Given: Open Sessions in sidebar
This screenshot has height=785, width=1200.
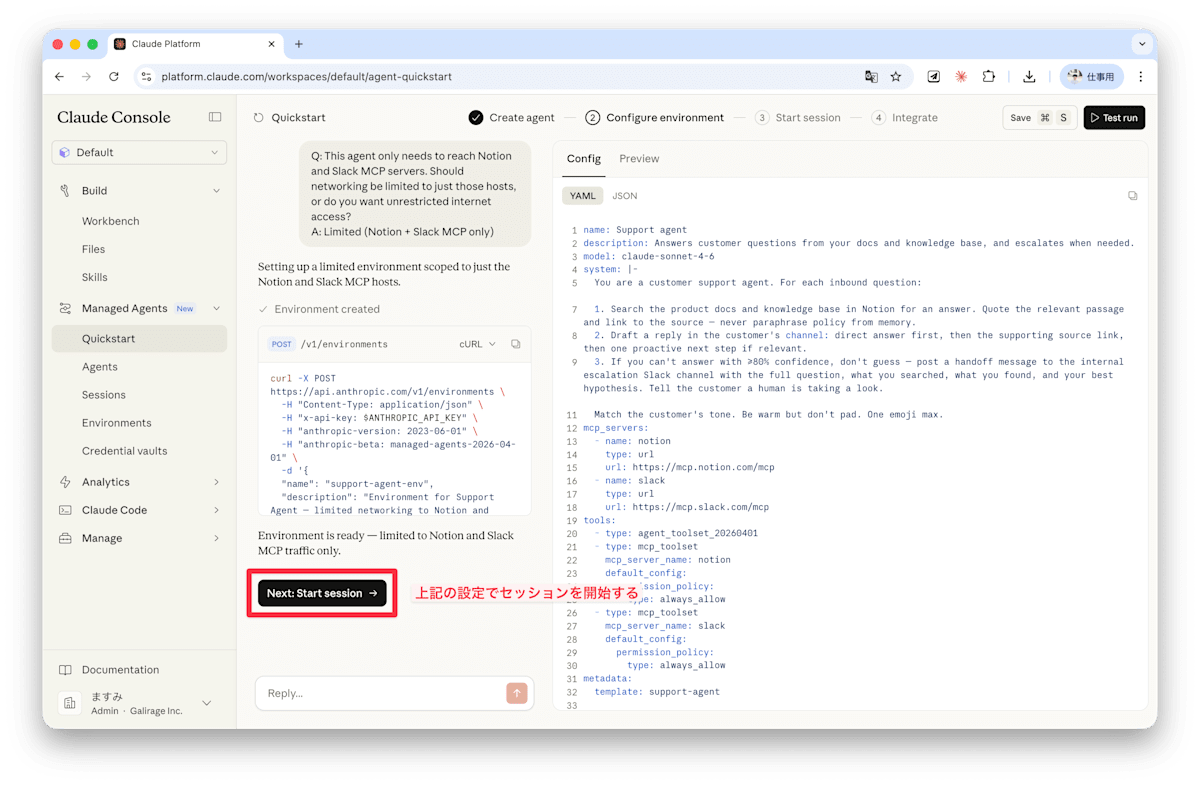Looking at the screenshot, I should [x=104, y=395].
